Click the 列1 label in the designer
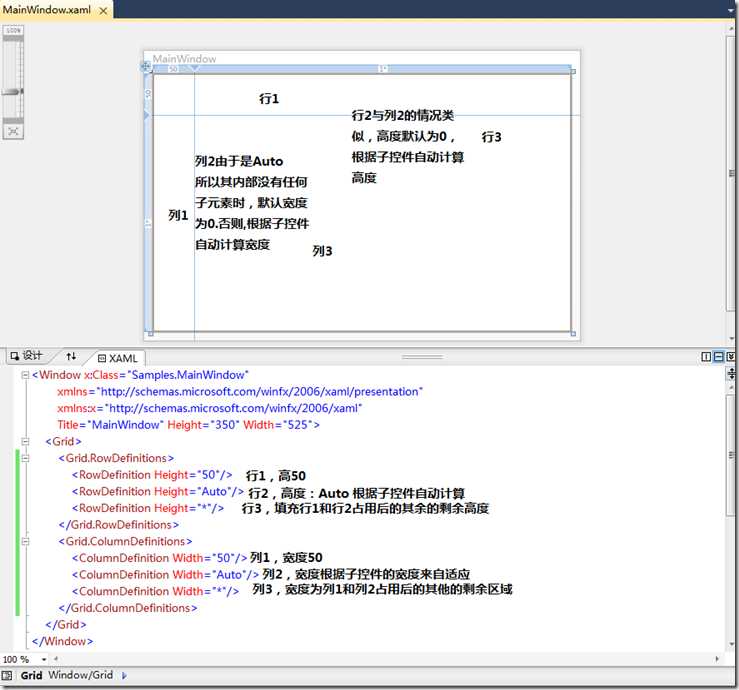Image resolution: width=739 pixels, height=690 pixels. 178,215
